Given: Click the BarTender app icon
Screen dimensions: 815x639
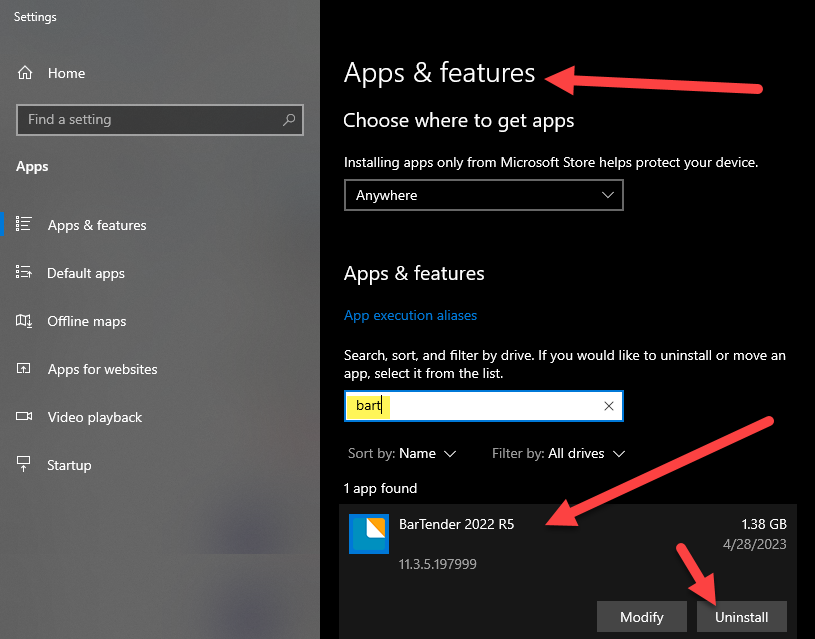Looking at the screenshot, I should [x=368, y=534].
